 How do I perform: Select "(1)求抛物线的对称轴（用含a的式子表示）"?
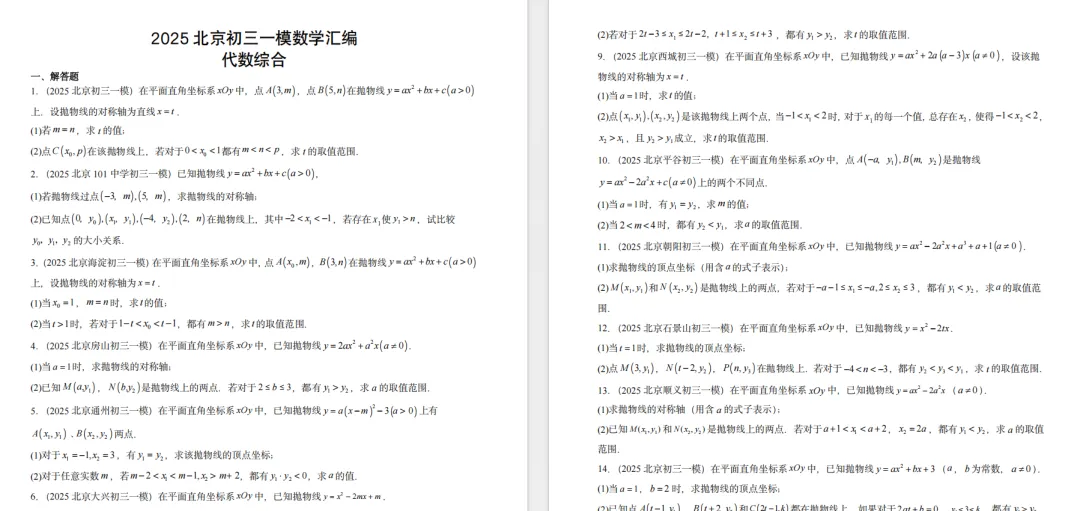[x=689, y=409]
